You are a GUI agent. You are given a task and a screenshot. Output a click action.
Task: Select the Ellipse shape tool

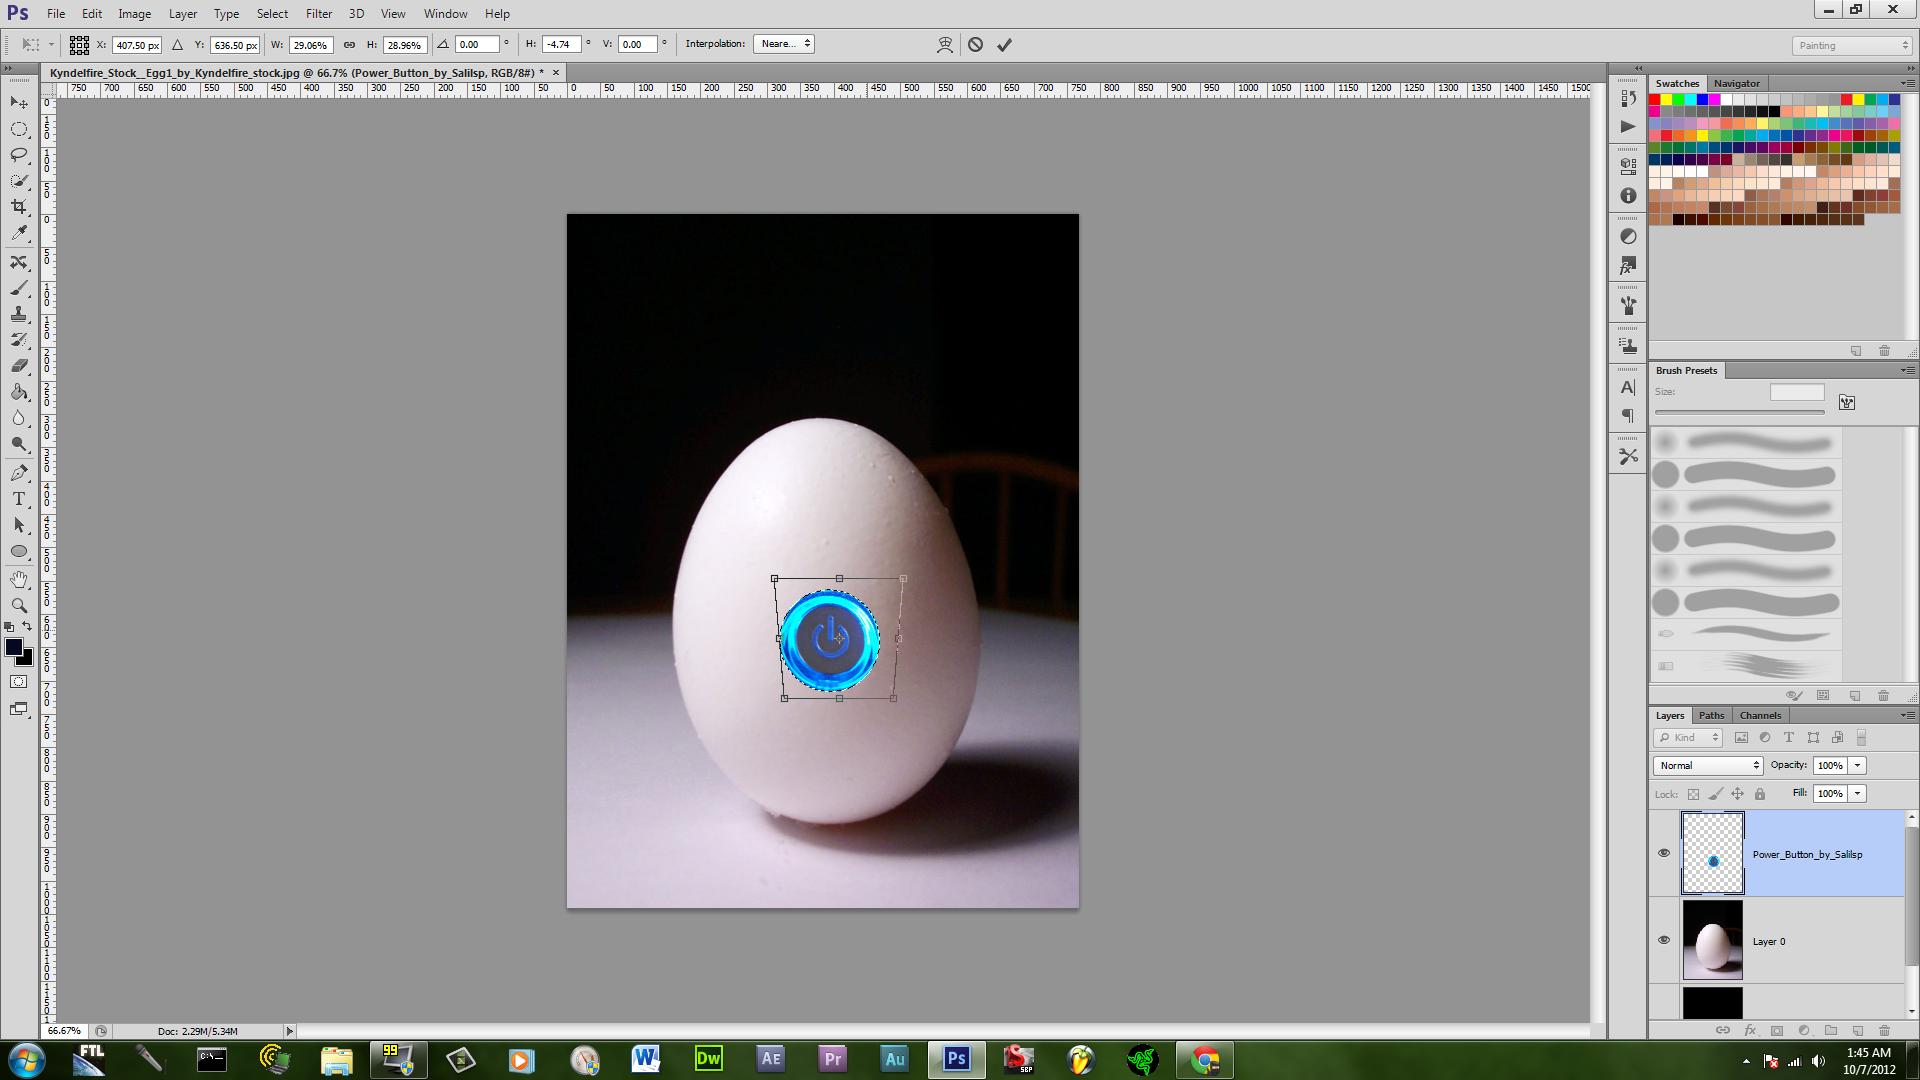tap(19, 551)
